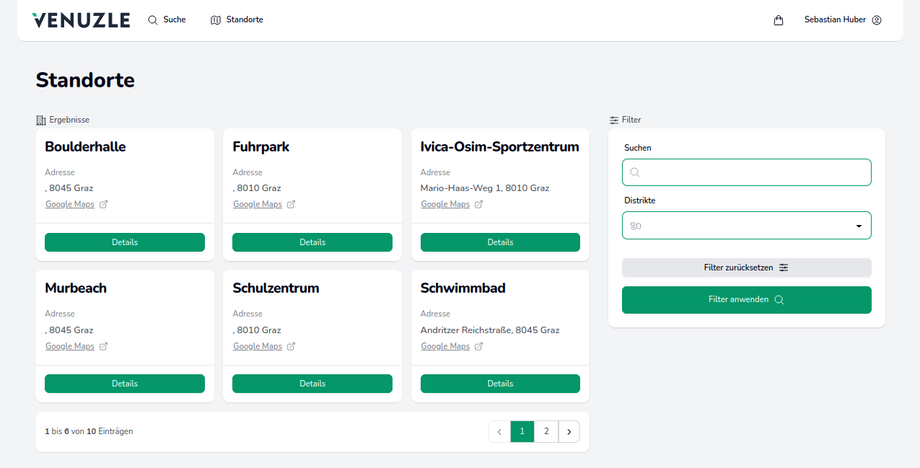The image size is (920, 468).
Task: Go to next results page arrow
Action: point(569,432)
